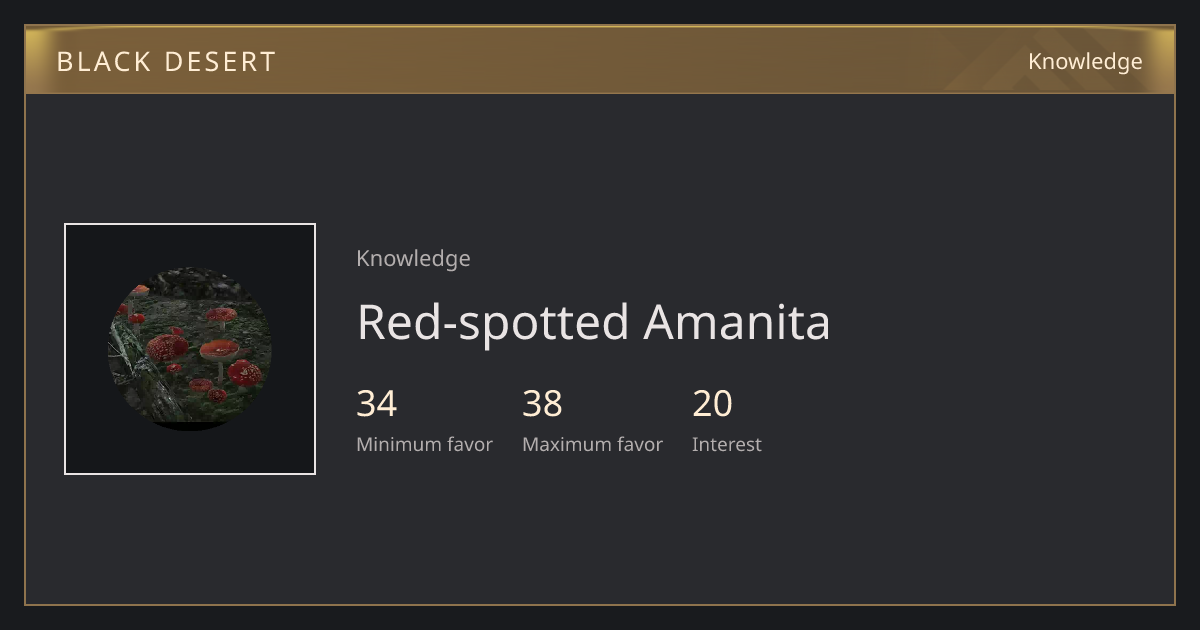This screenshot has width=1200, height=630.
Task: Click the white-bordered image frame
Action: tap(190, 349)
